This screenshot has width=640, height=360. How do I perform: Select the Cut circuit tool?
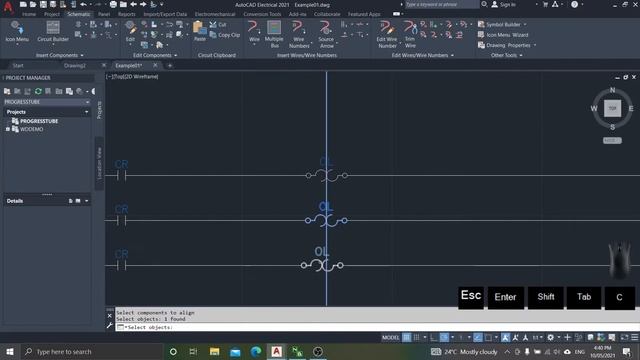click(x=218, y=25)
